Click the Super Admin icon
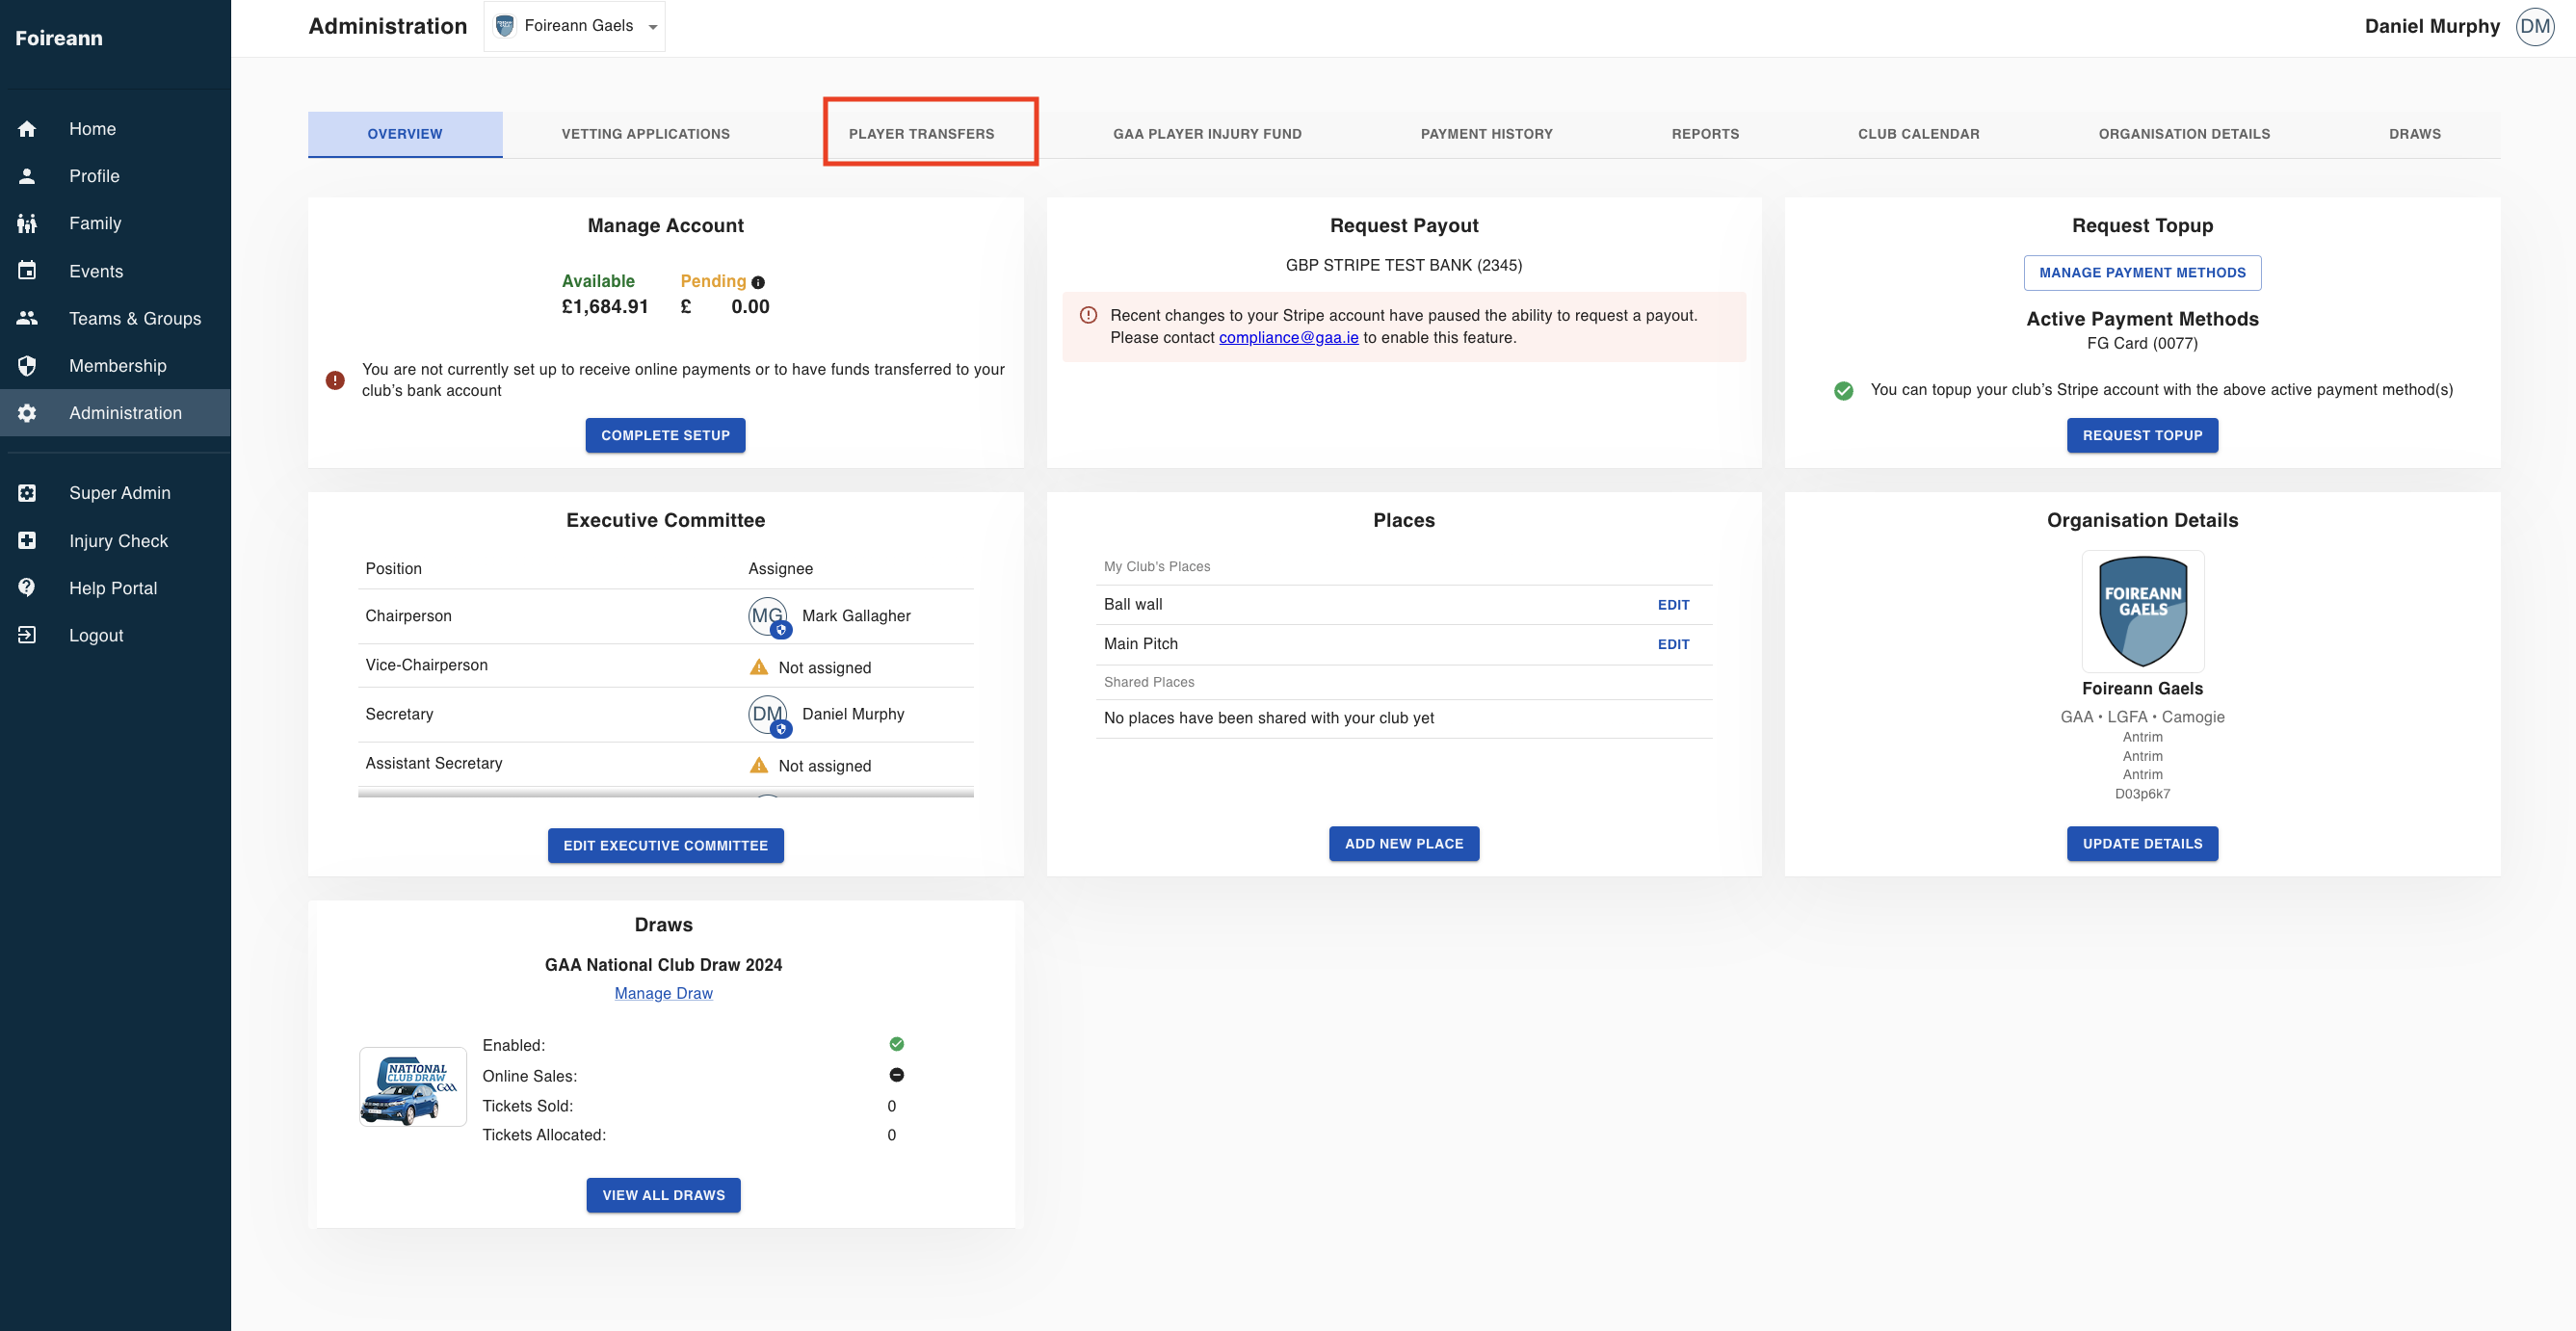Image resolution: width=2576 pixels, height=1331 pixels. 27,493
